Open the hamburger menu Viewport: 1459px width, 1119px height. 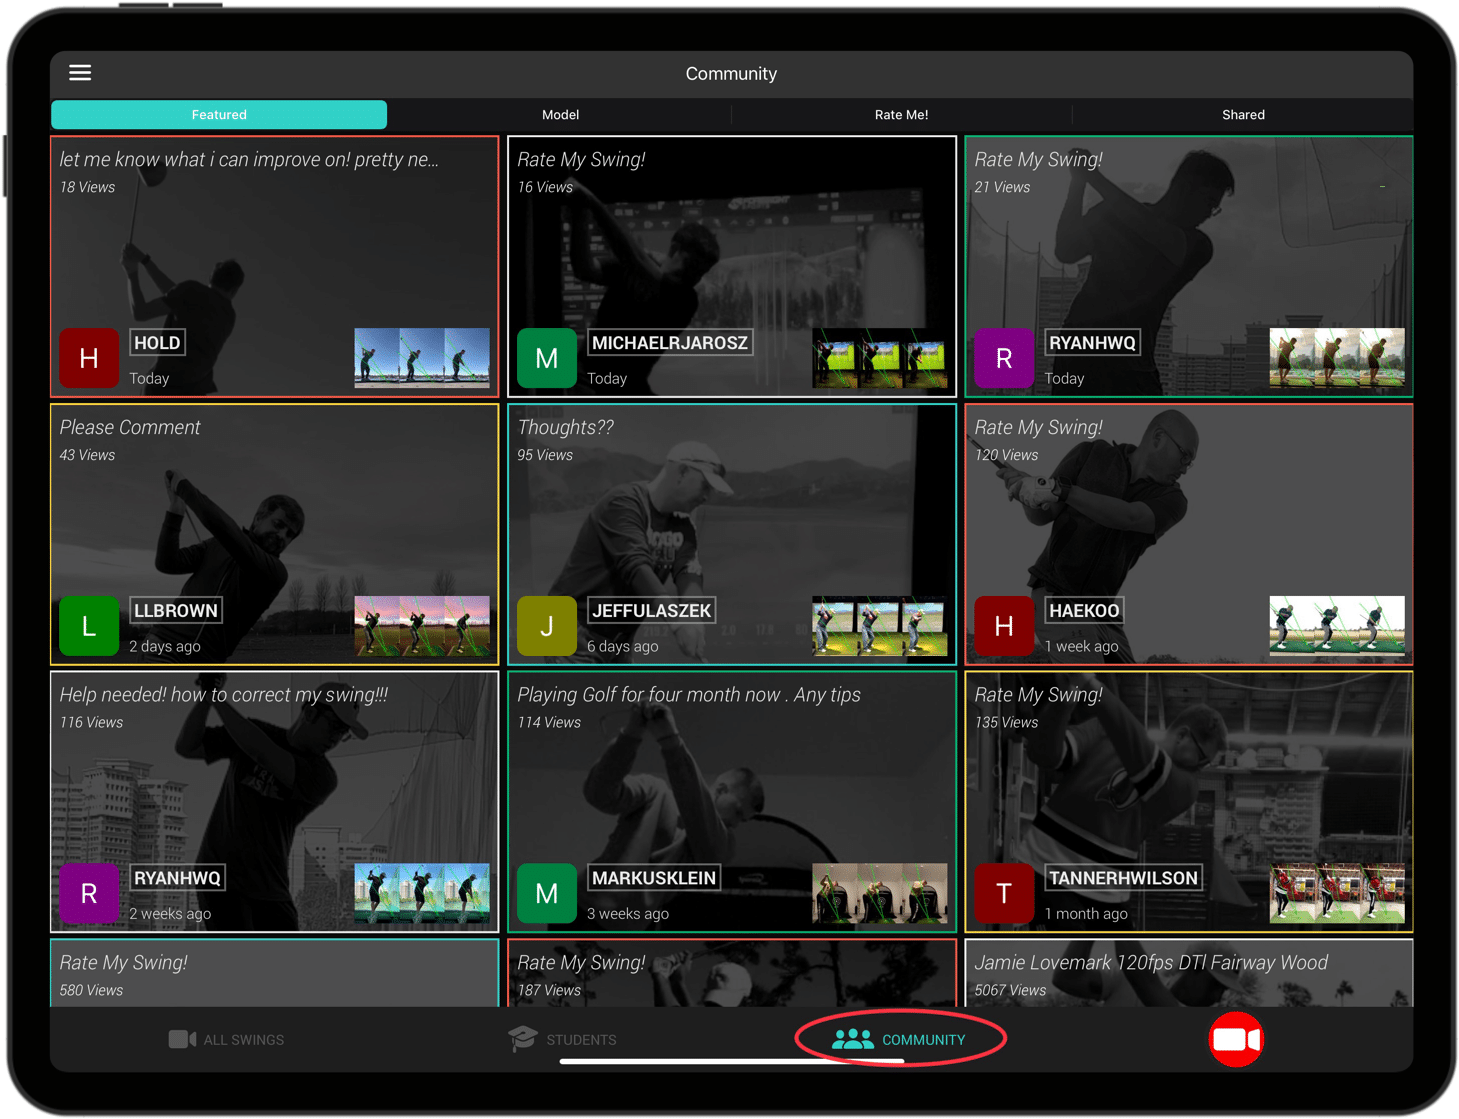tap(80, 73)
